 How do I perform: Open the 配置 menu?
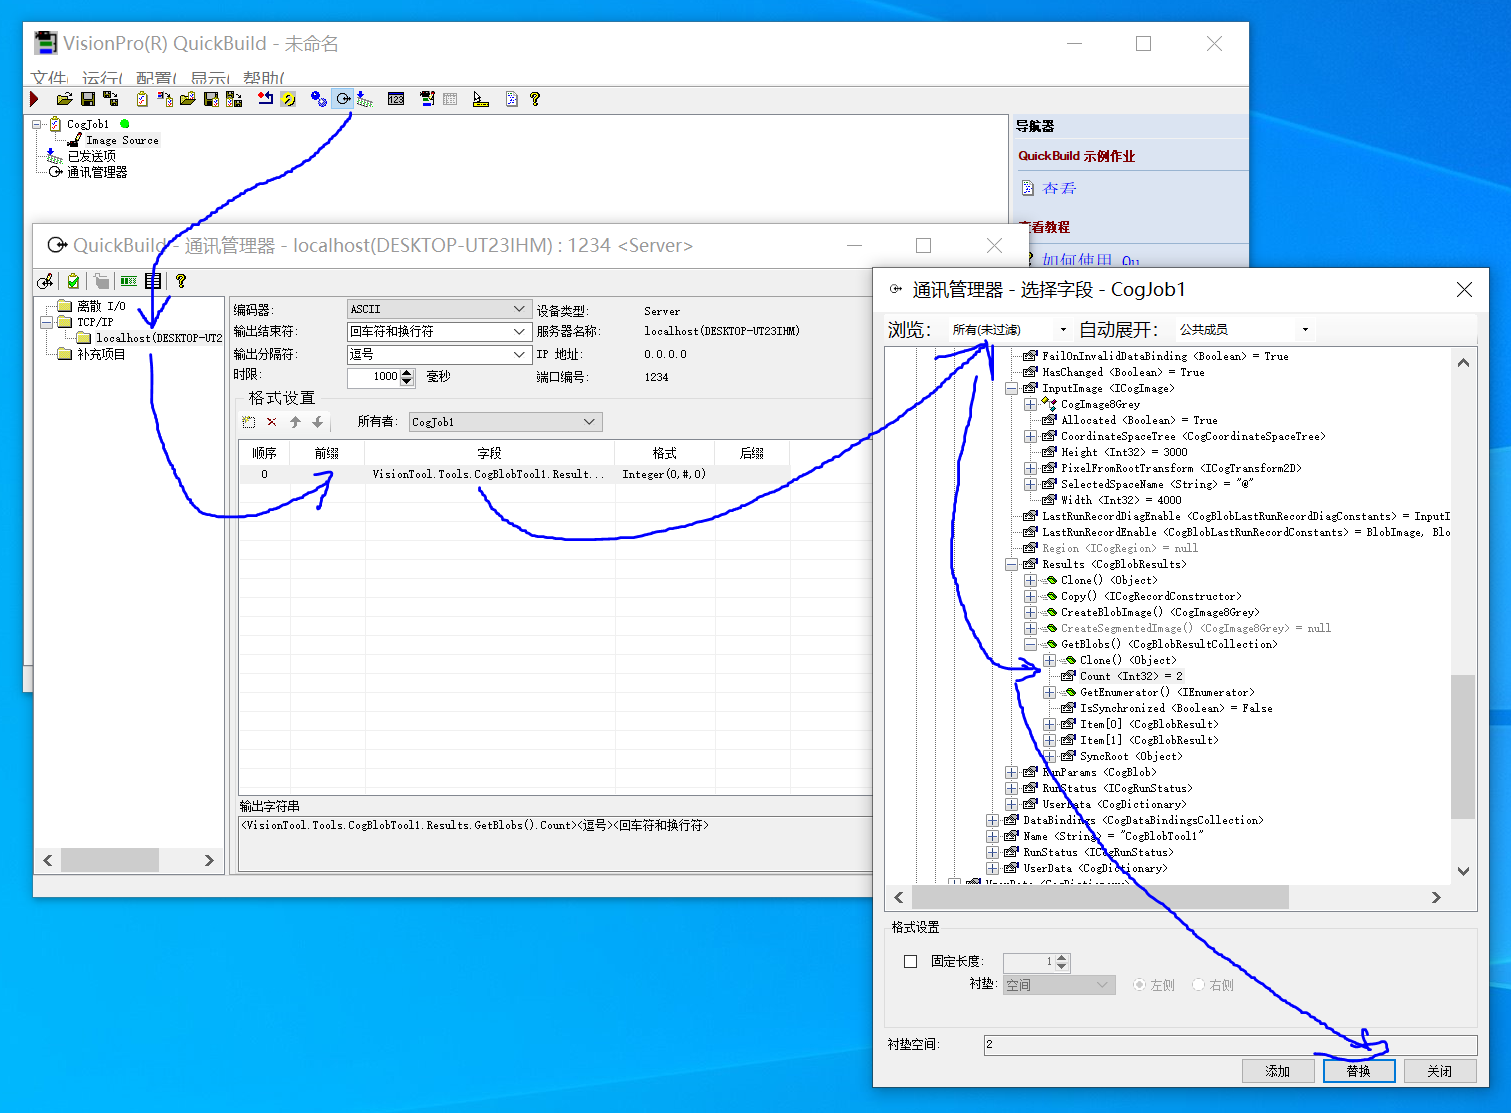[x=156, y=78]
